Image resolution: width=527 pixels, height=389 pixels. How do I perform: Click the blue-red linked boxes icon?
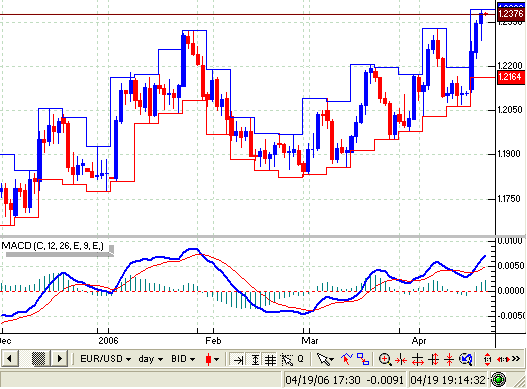[363, 359]
